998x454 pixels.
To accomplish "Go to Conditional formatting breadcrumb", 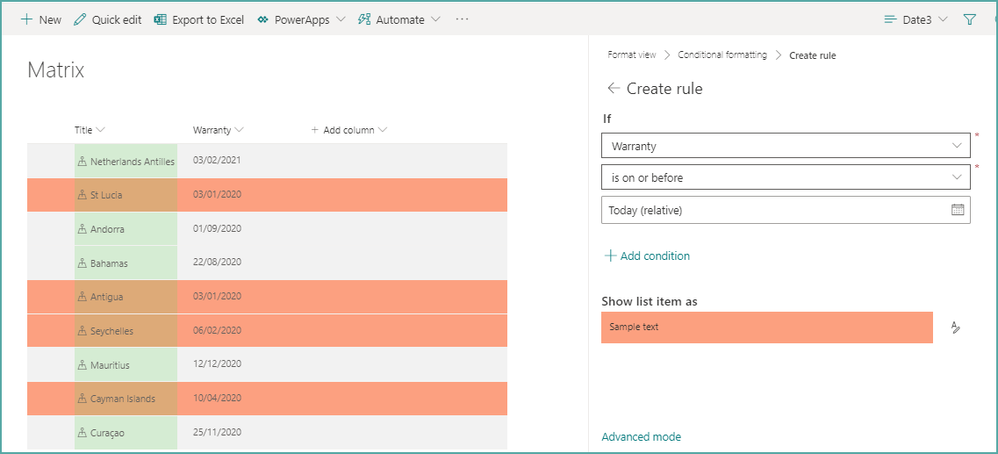I will [x=722, y=55].
